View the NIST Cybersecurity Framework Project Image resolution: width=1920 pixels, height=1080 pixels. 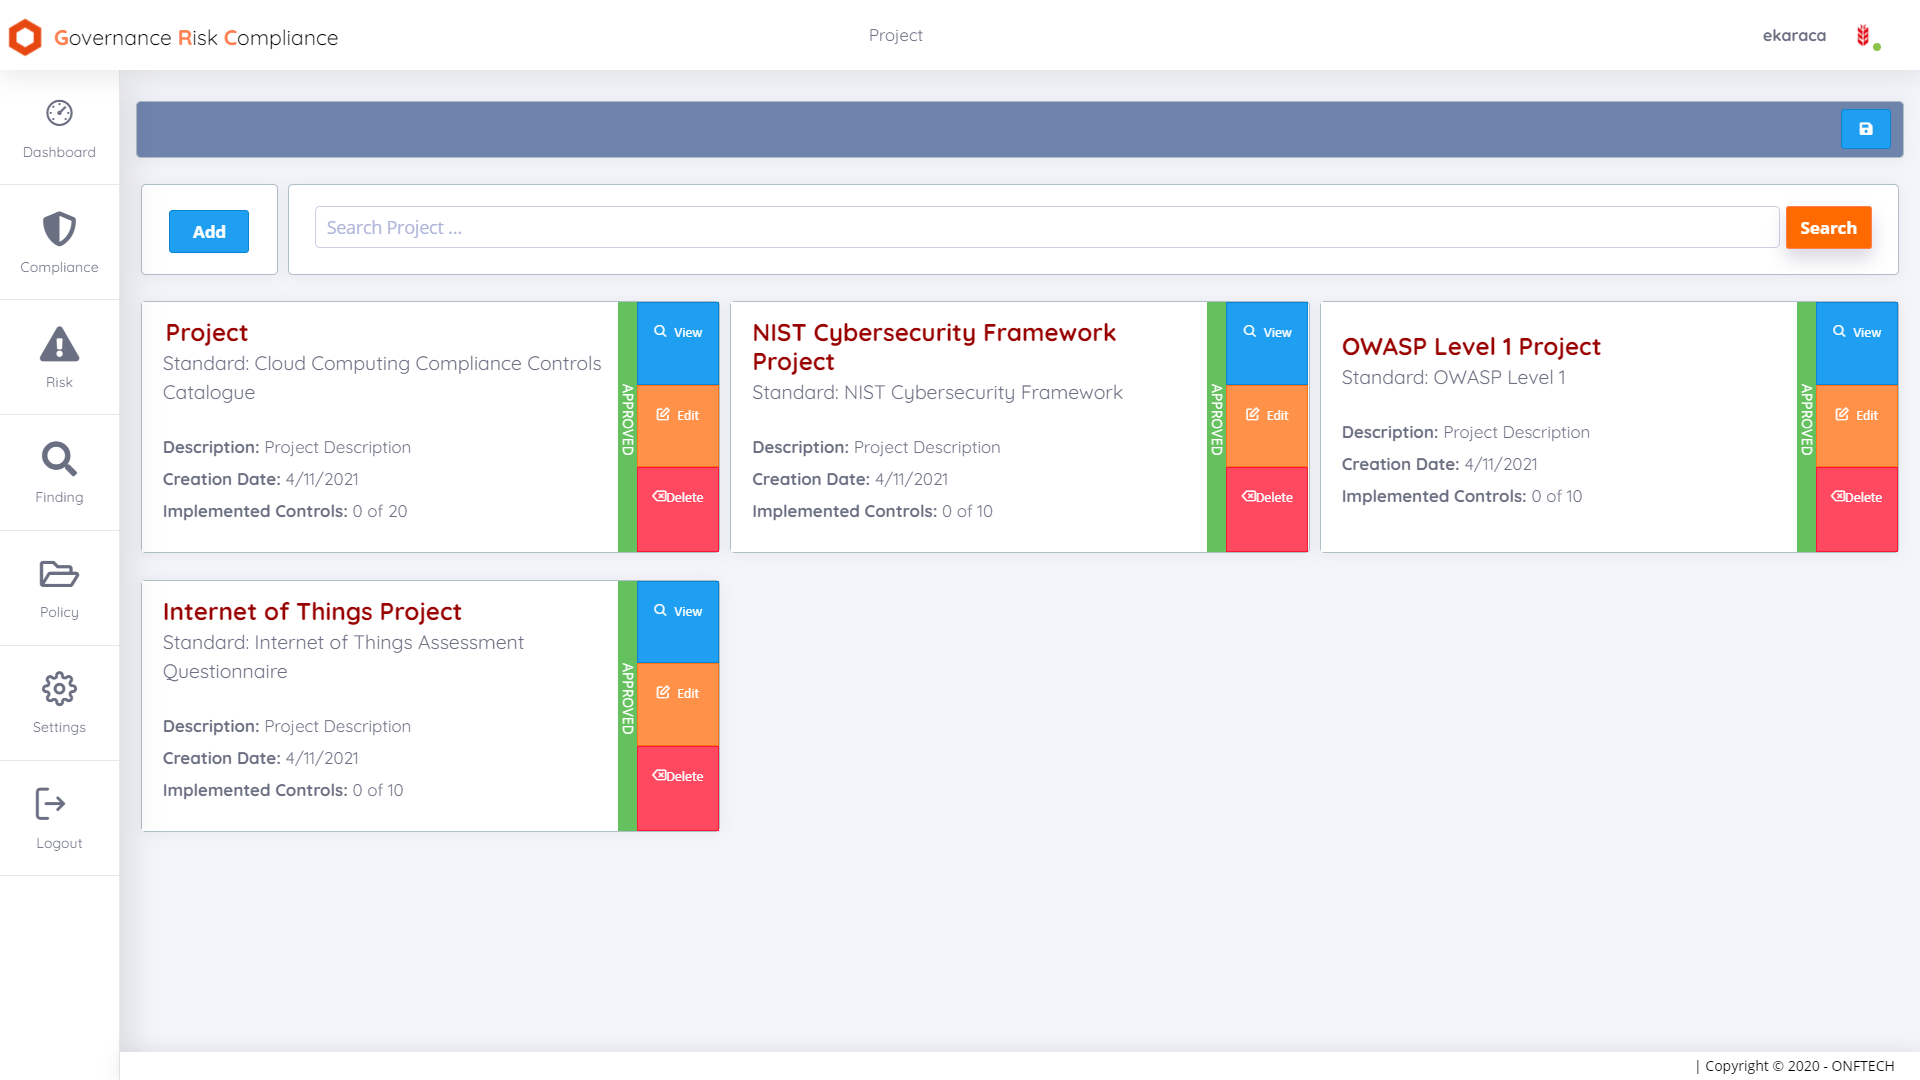point(1267,343)
